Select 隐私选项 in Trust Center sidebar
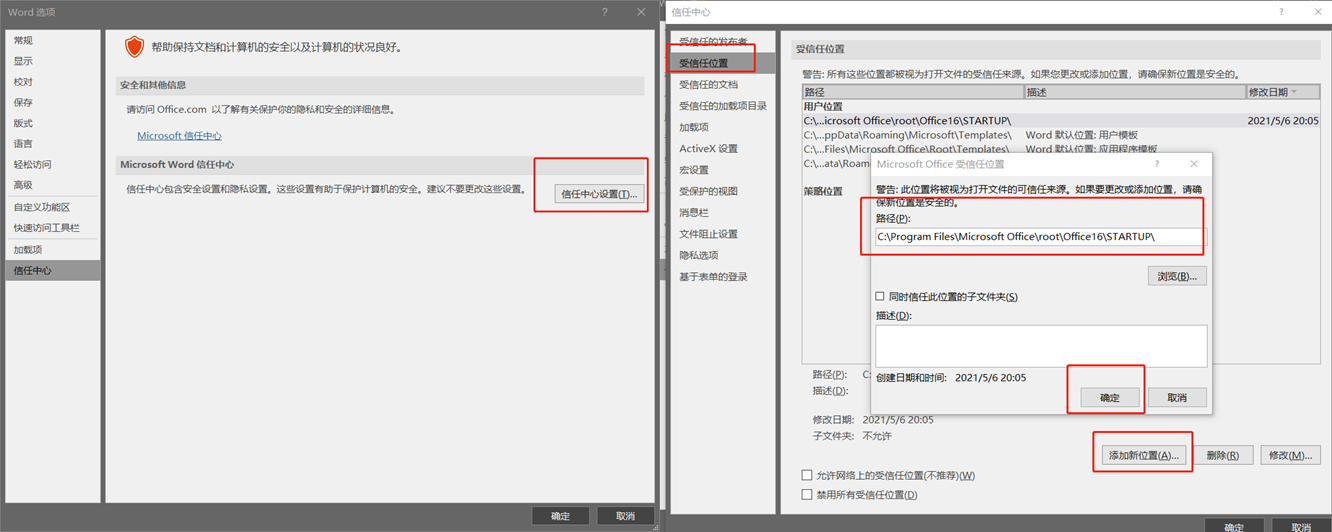 click(x=722, y=255)
